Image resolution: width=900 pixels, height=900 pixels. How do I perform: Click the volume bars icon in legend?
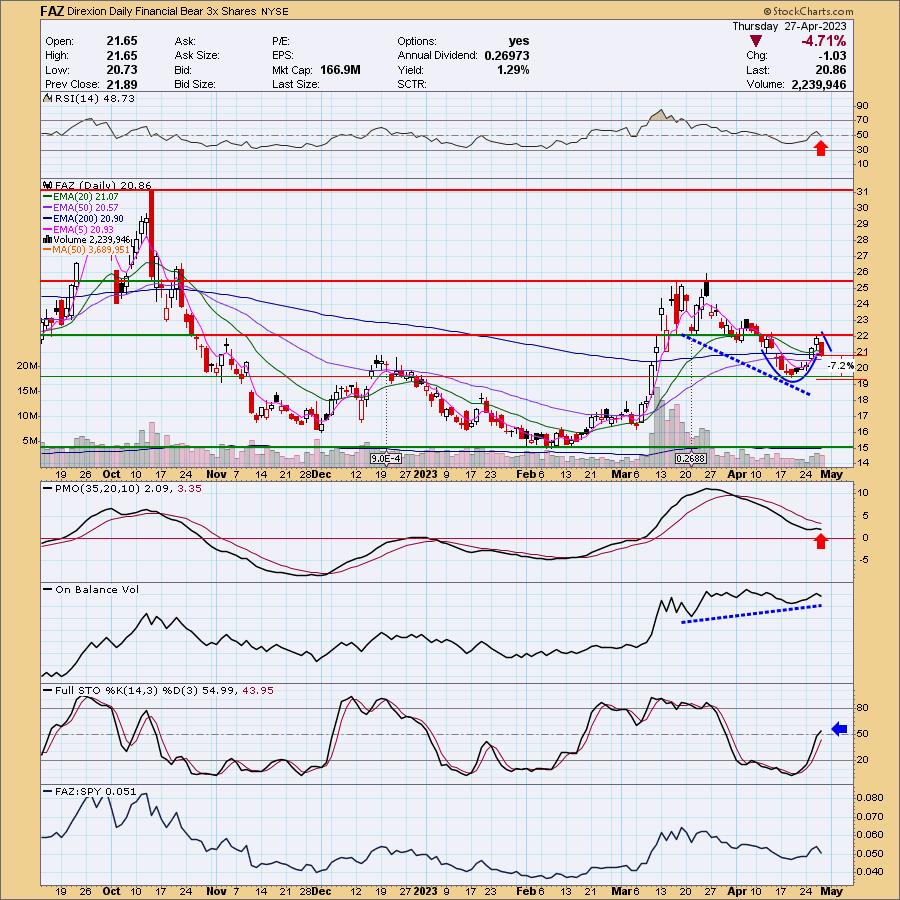click(x=48, y=239)
